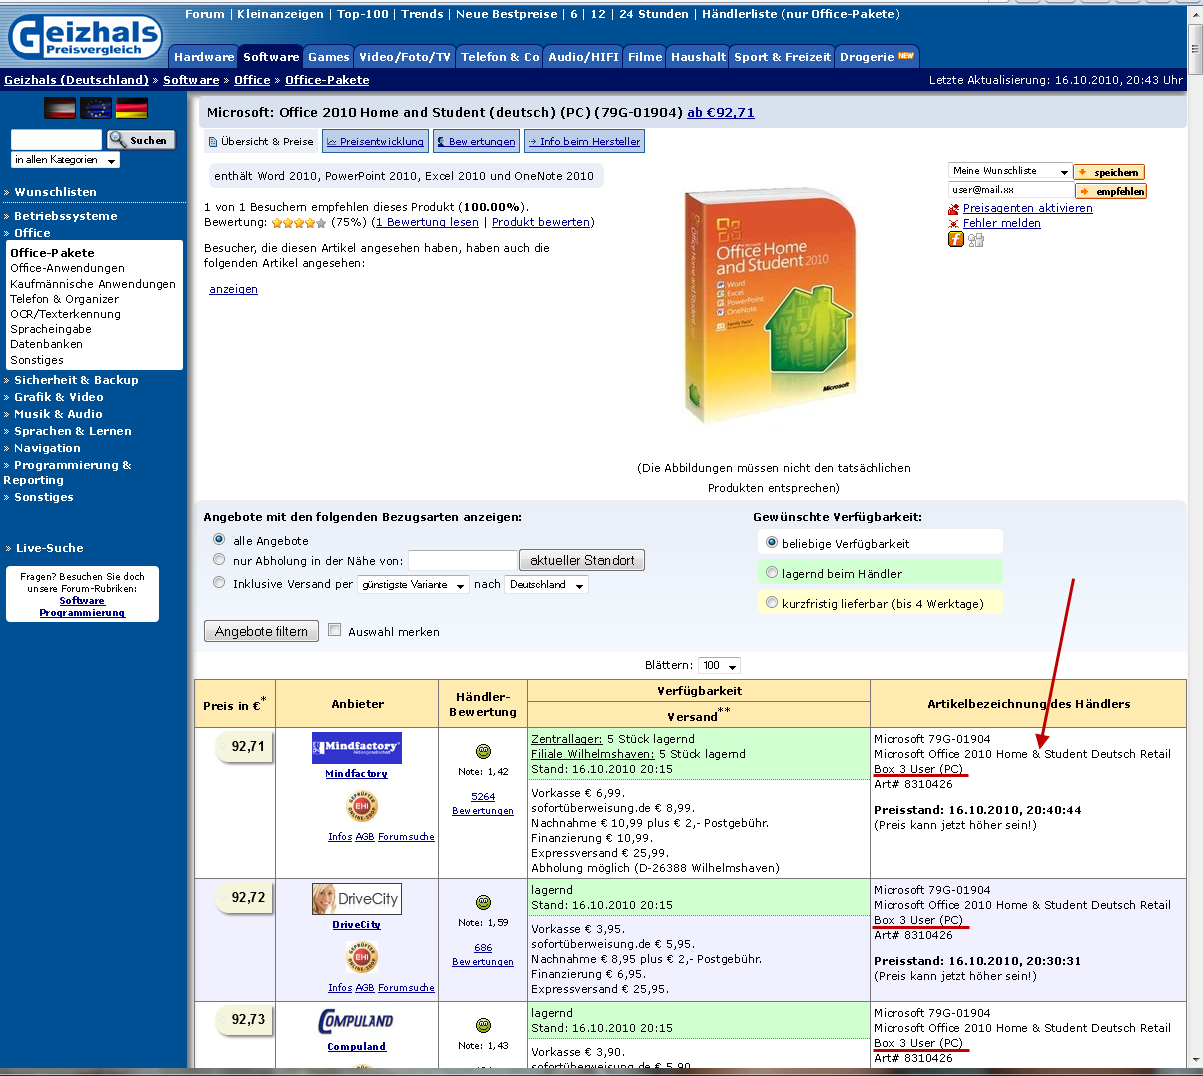The height and width of the screenshot is (1076, 1203).
Task: Click Mindfactory's green smiley rating icon
Action: [483, 751]
